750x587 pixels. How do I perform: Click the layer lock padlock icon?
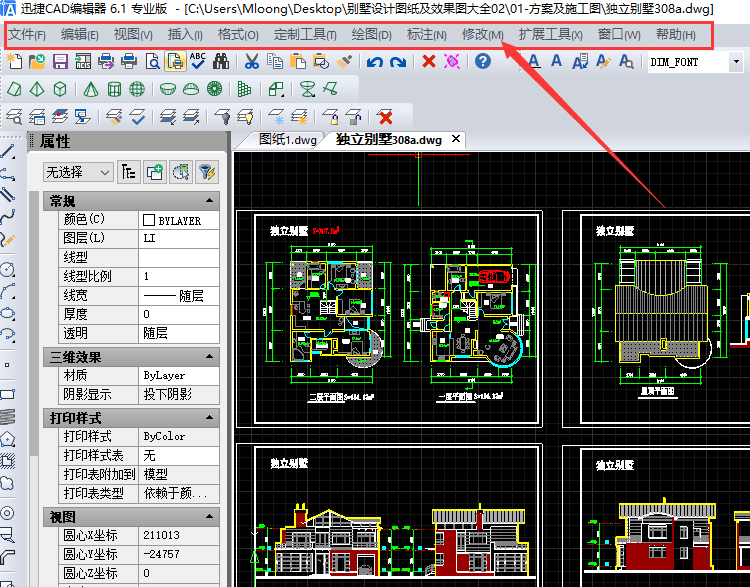click(331, 117)
